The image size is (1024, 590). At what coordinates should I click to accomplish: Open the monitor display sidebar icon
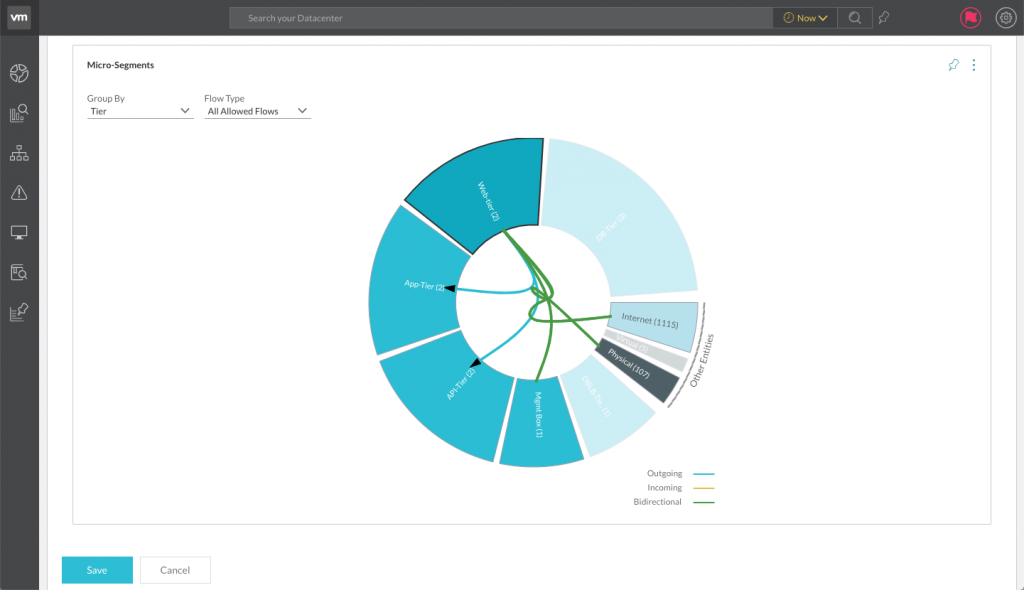(19, 232)
